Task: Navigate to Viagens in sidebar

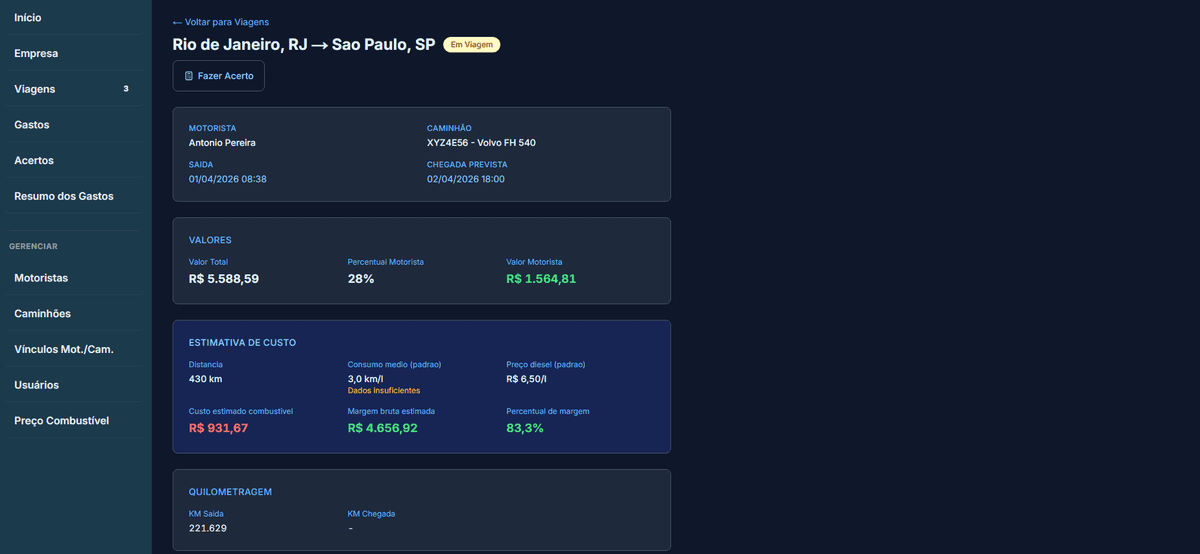Action: [x=35, y=89]
